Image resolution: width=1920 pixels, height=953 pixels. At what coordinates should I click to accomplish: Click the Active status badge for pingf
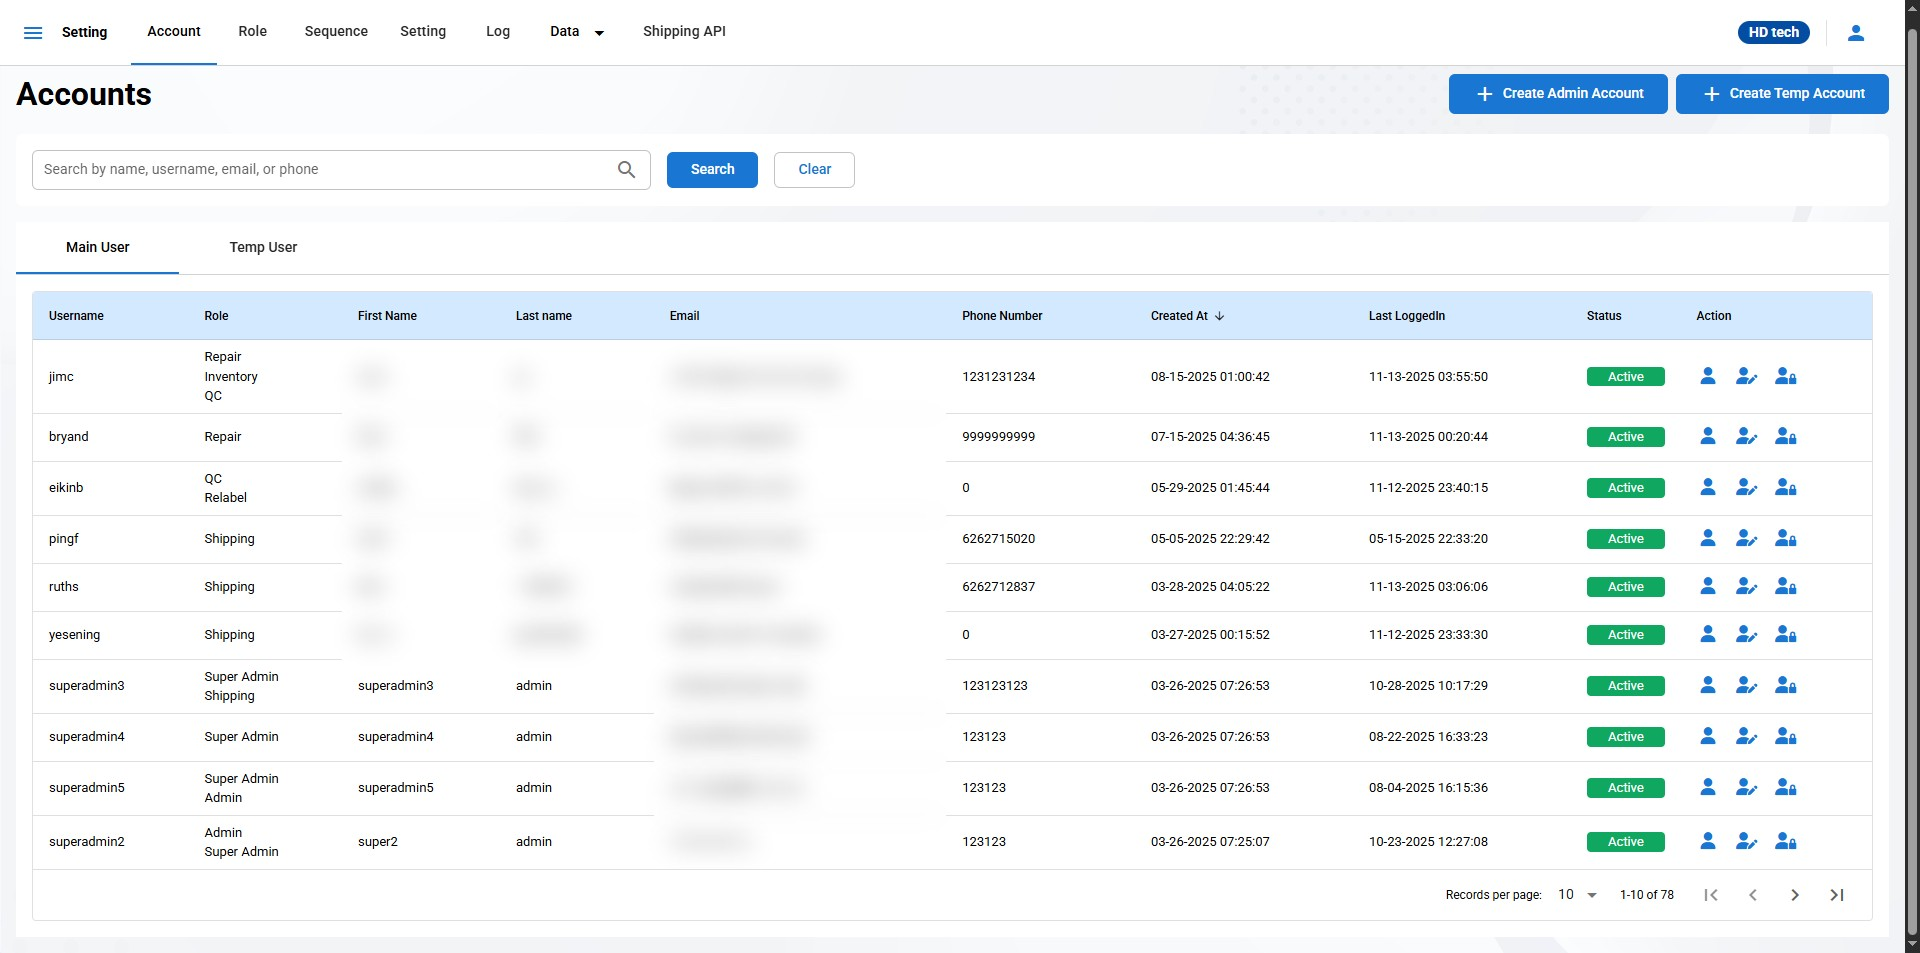coord(1625,539)
